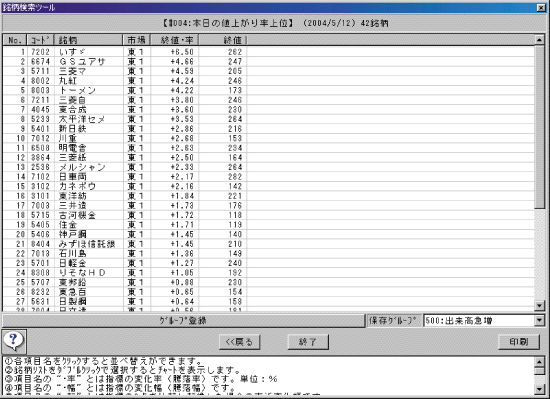Click the title 本日の値上がり率上位
The height and width of the screenshot is (399, 550).
240,23
